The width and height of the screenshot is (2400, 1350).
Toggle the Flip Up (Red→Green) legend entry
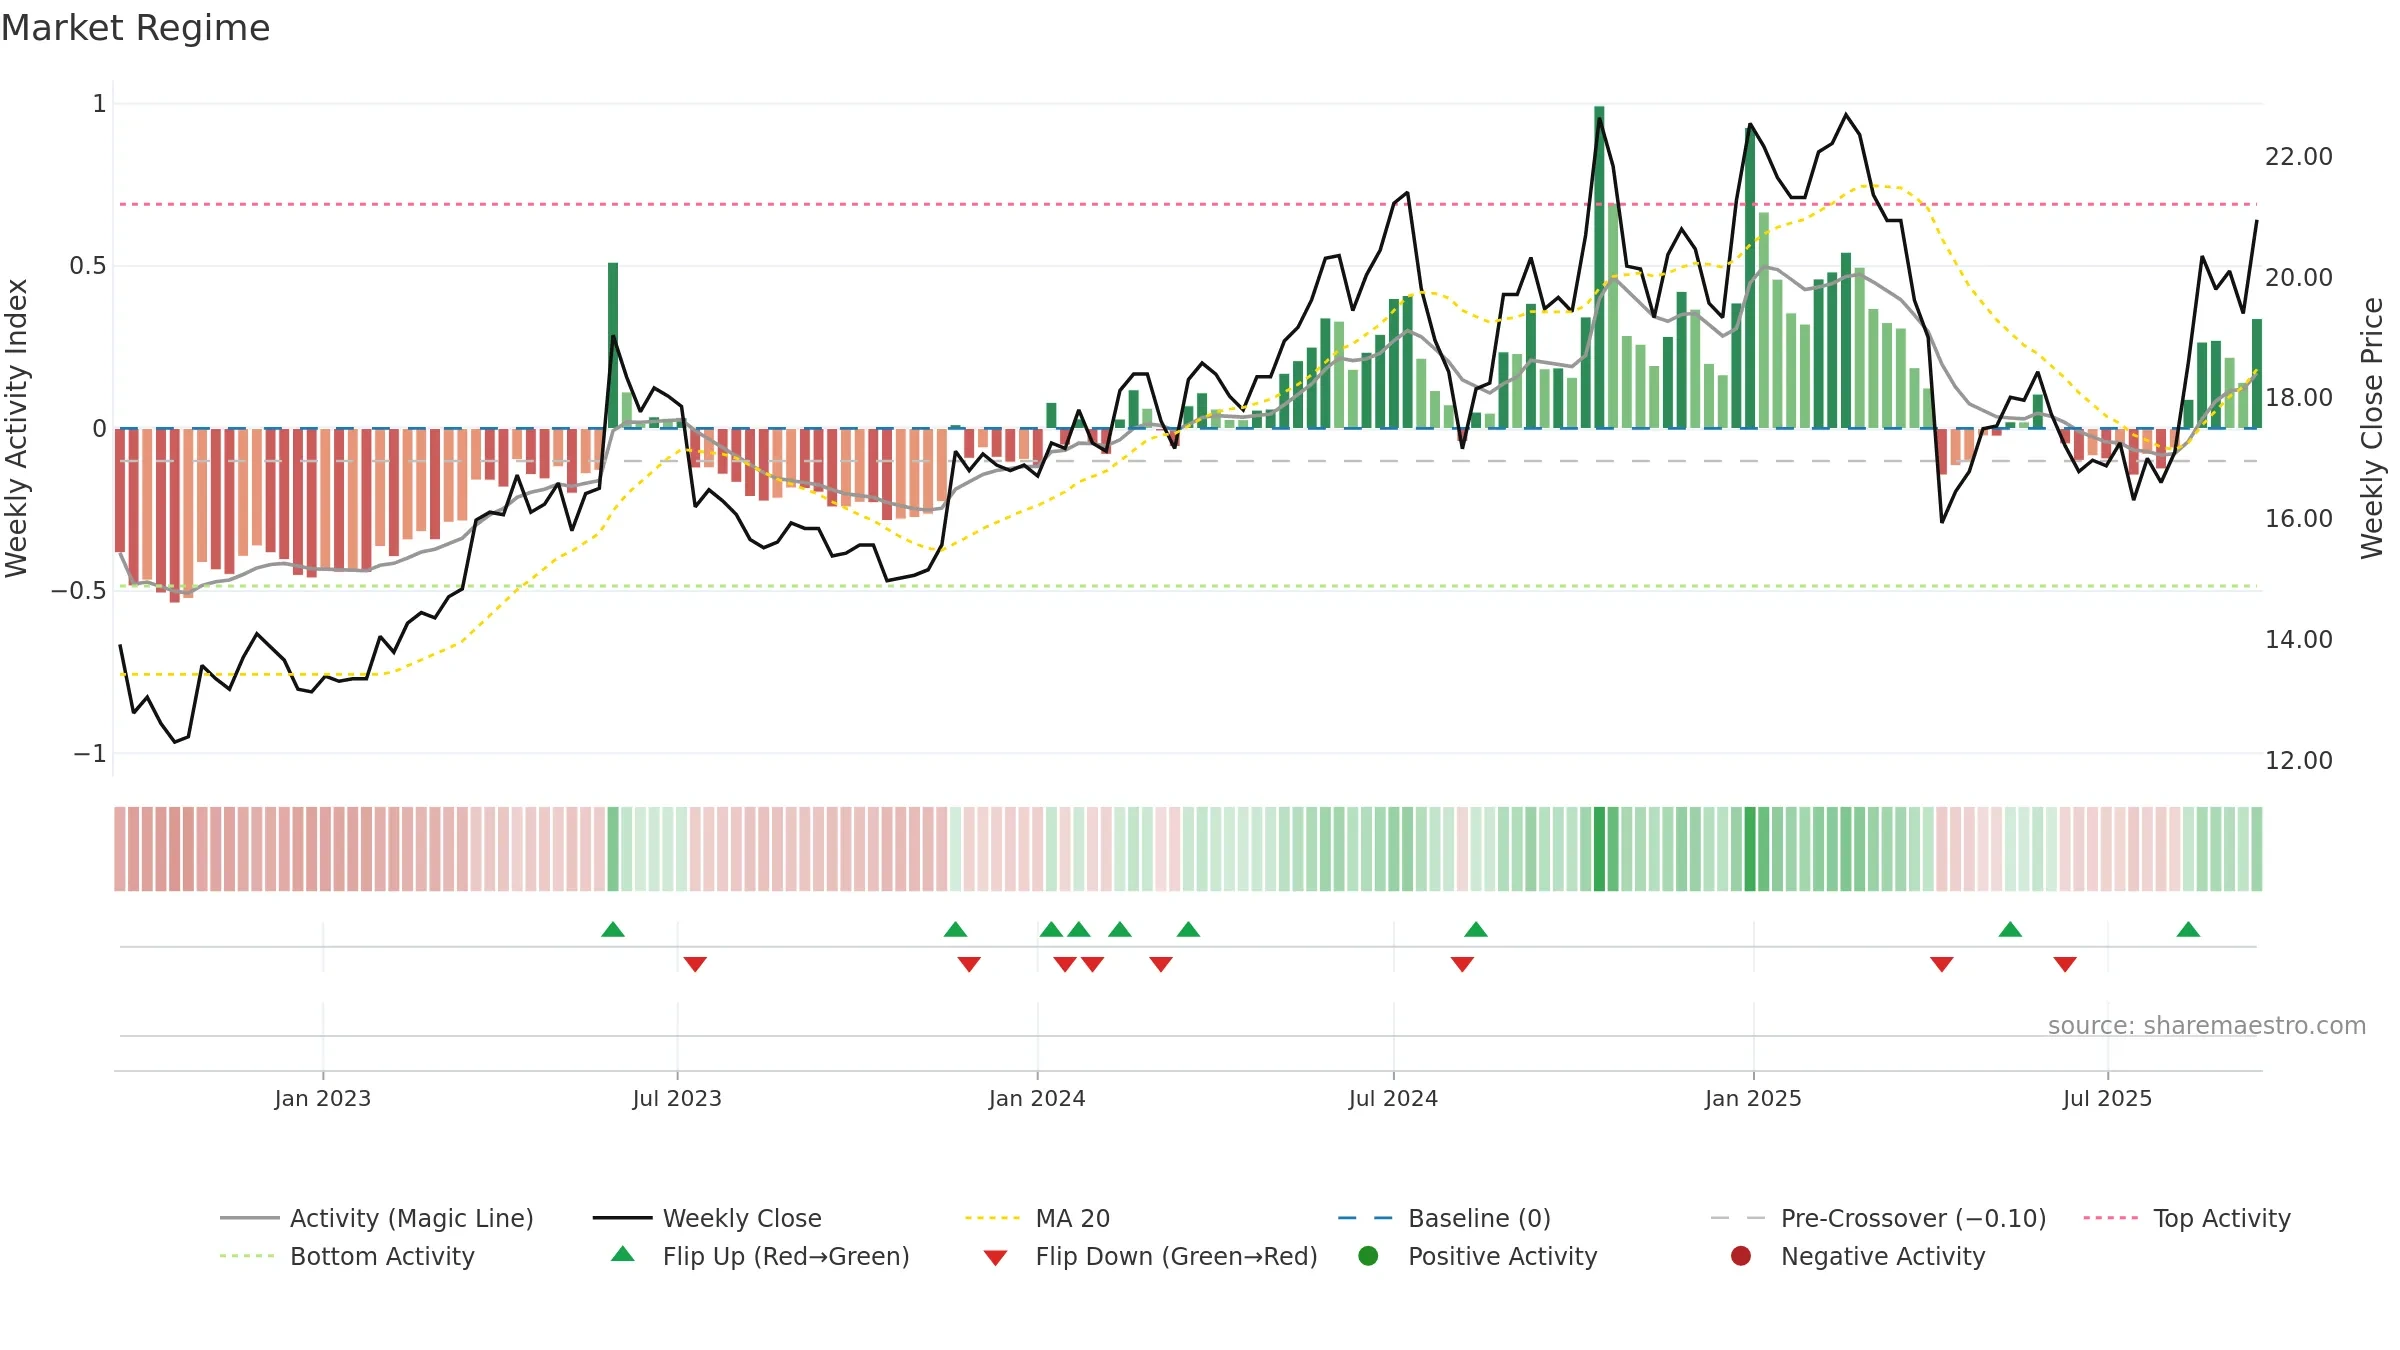click(x=760, y=1256)
